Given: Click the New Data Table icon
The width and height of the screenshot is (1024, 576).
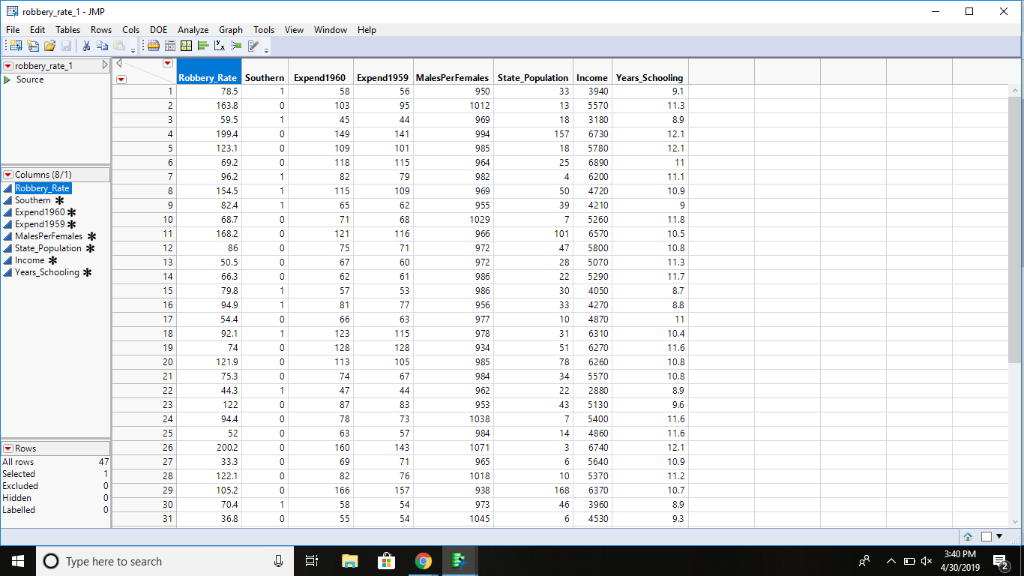Looking at the screenshot, I should point(16,46).
